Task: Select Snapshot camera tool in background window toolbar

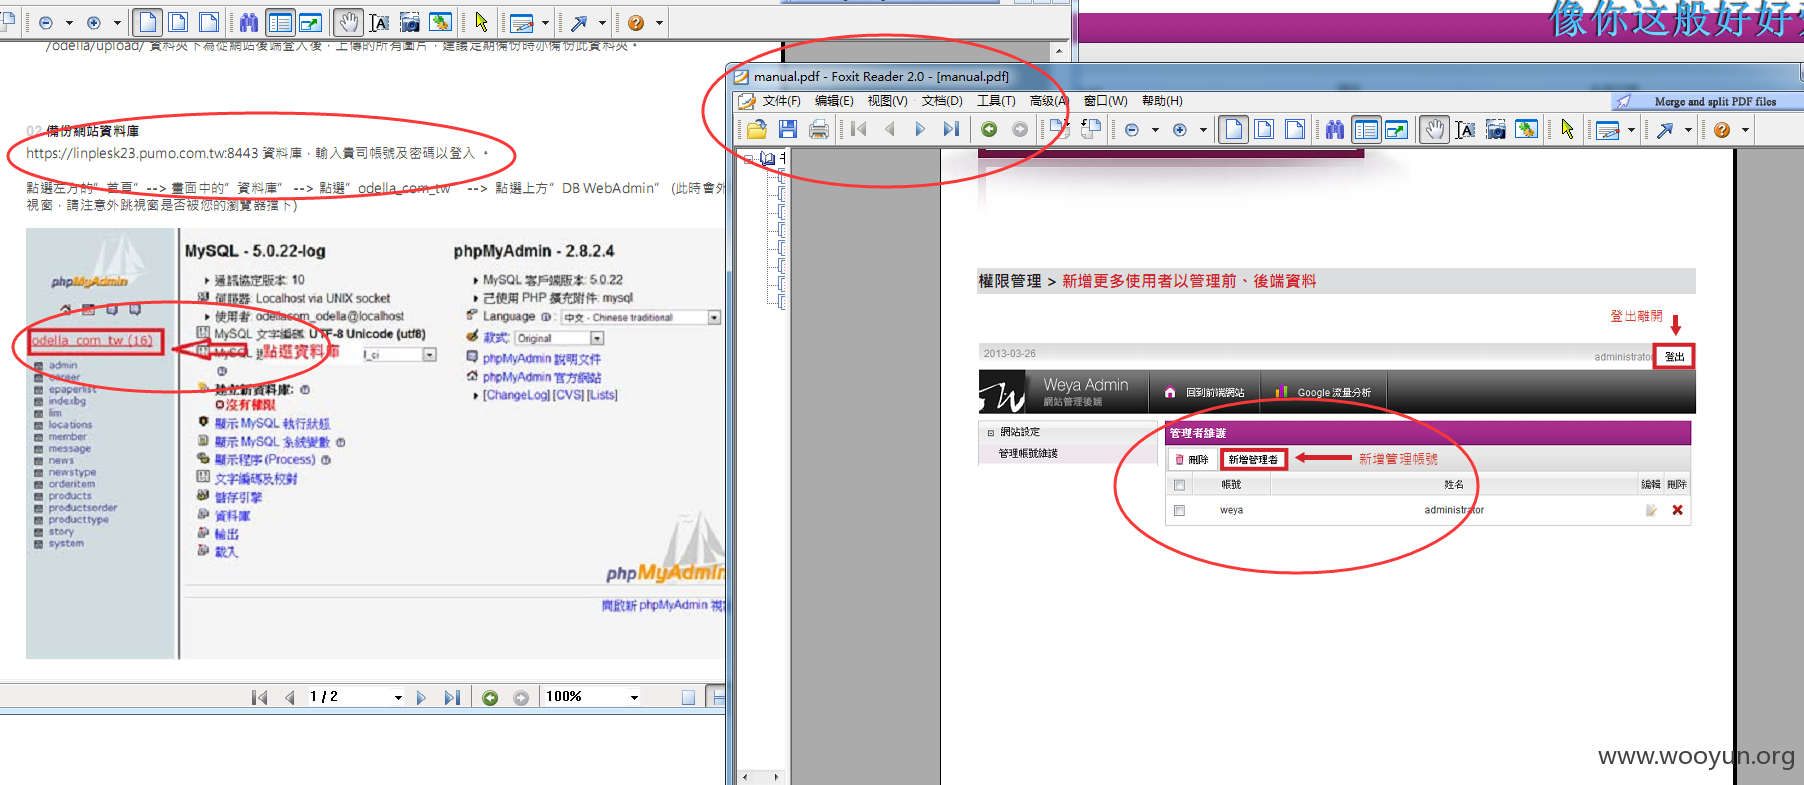Action: click(x=410, y=22)
